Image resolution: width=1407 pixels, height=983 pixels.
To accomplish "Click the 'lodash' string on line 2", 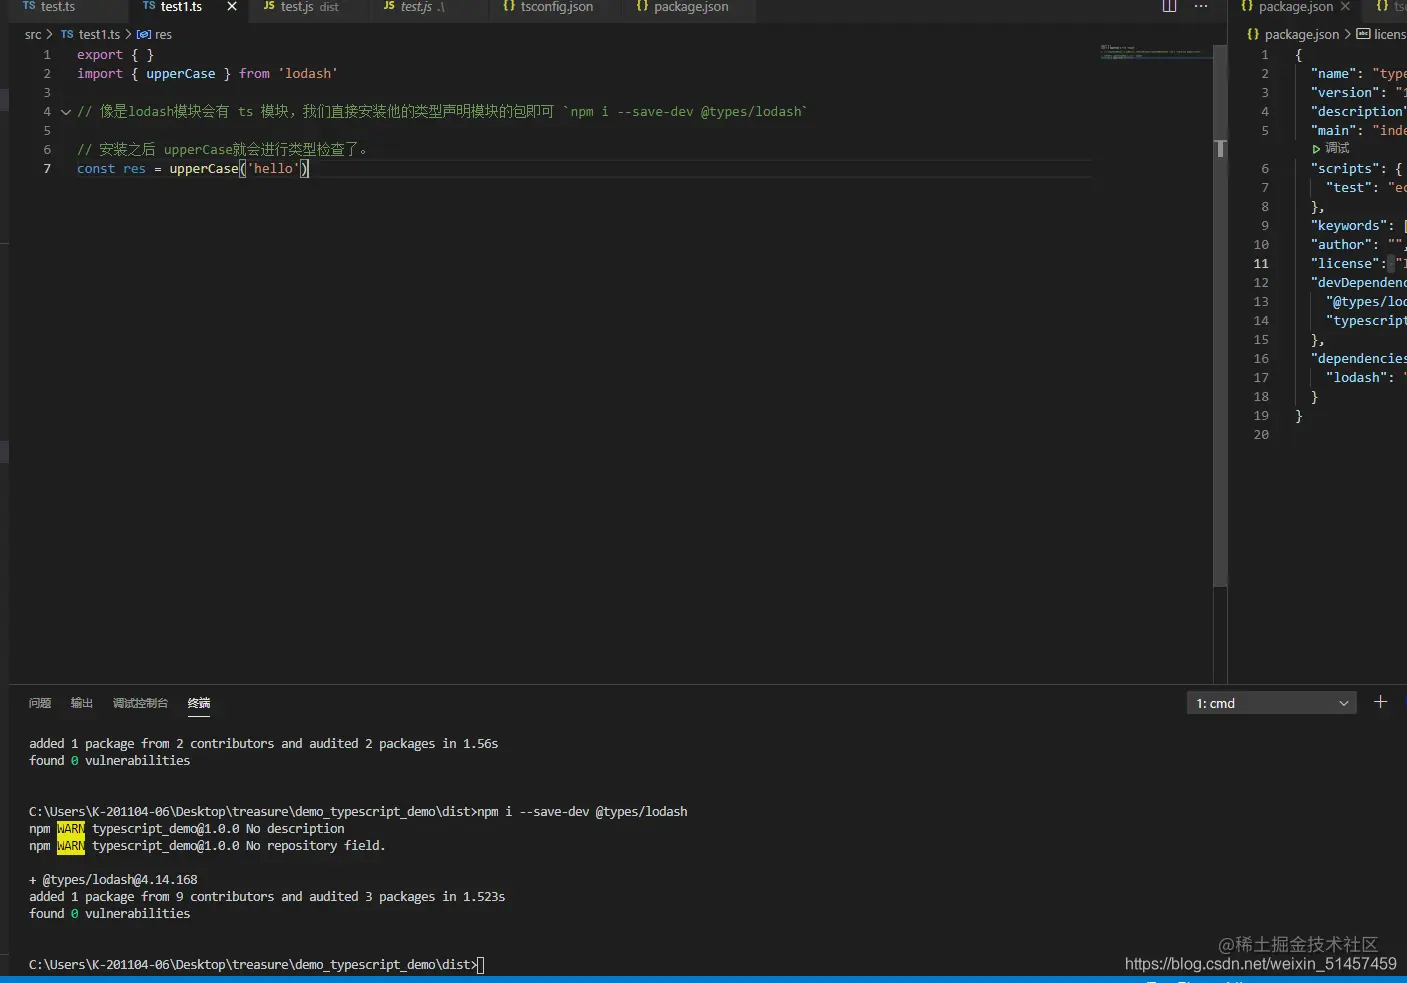I will pyautogui.click(x=308, y=74).
